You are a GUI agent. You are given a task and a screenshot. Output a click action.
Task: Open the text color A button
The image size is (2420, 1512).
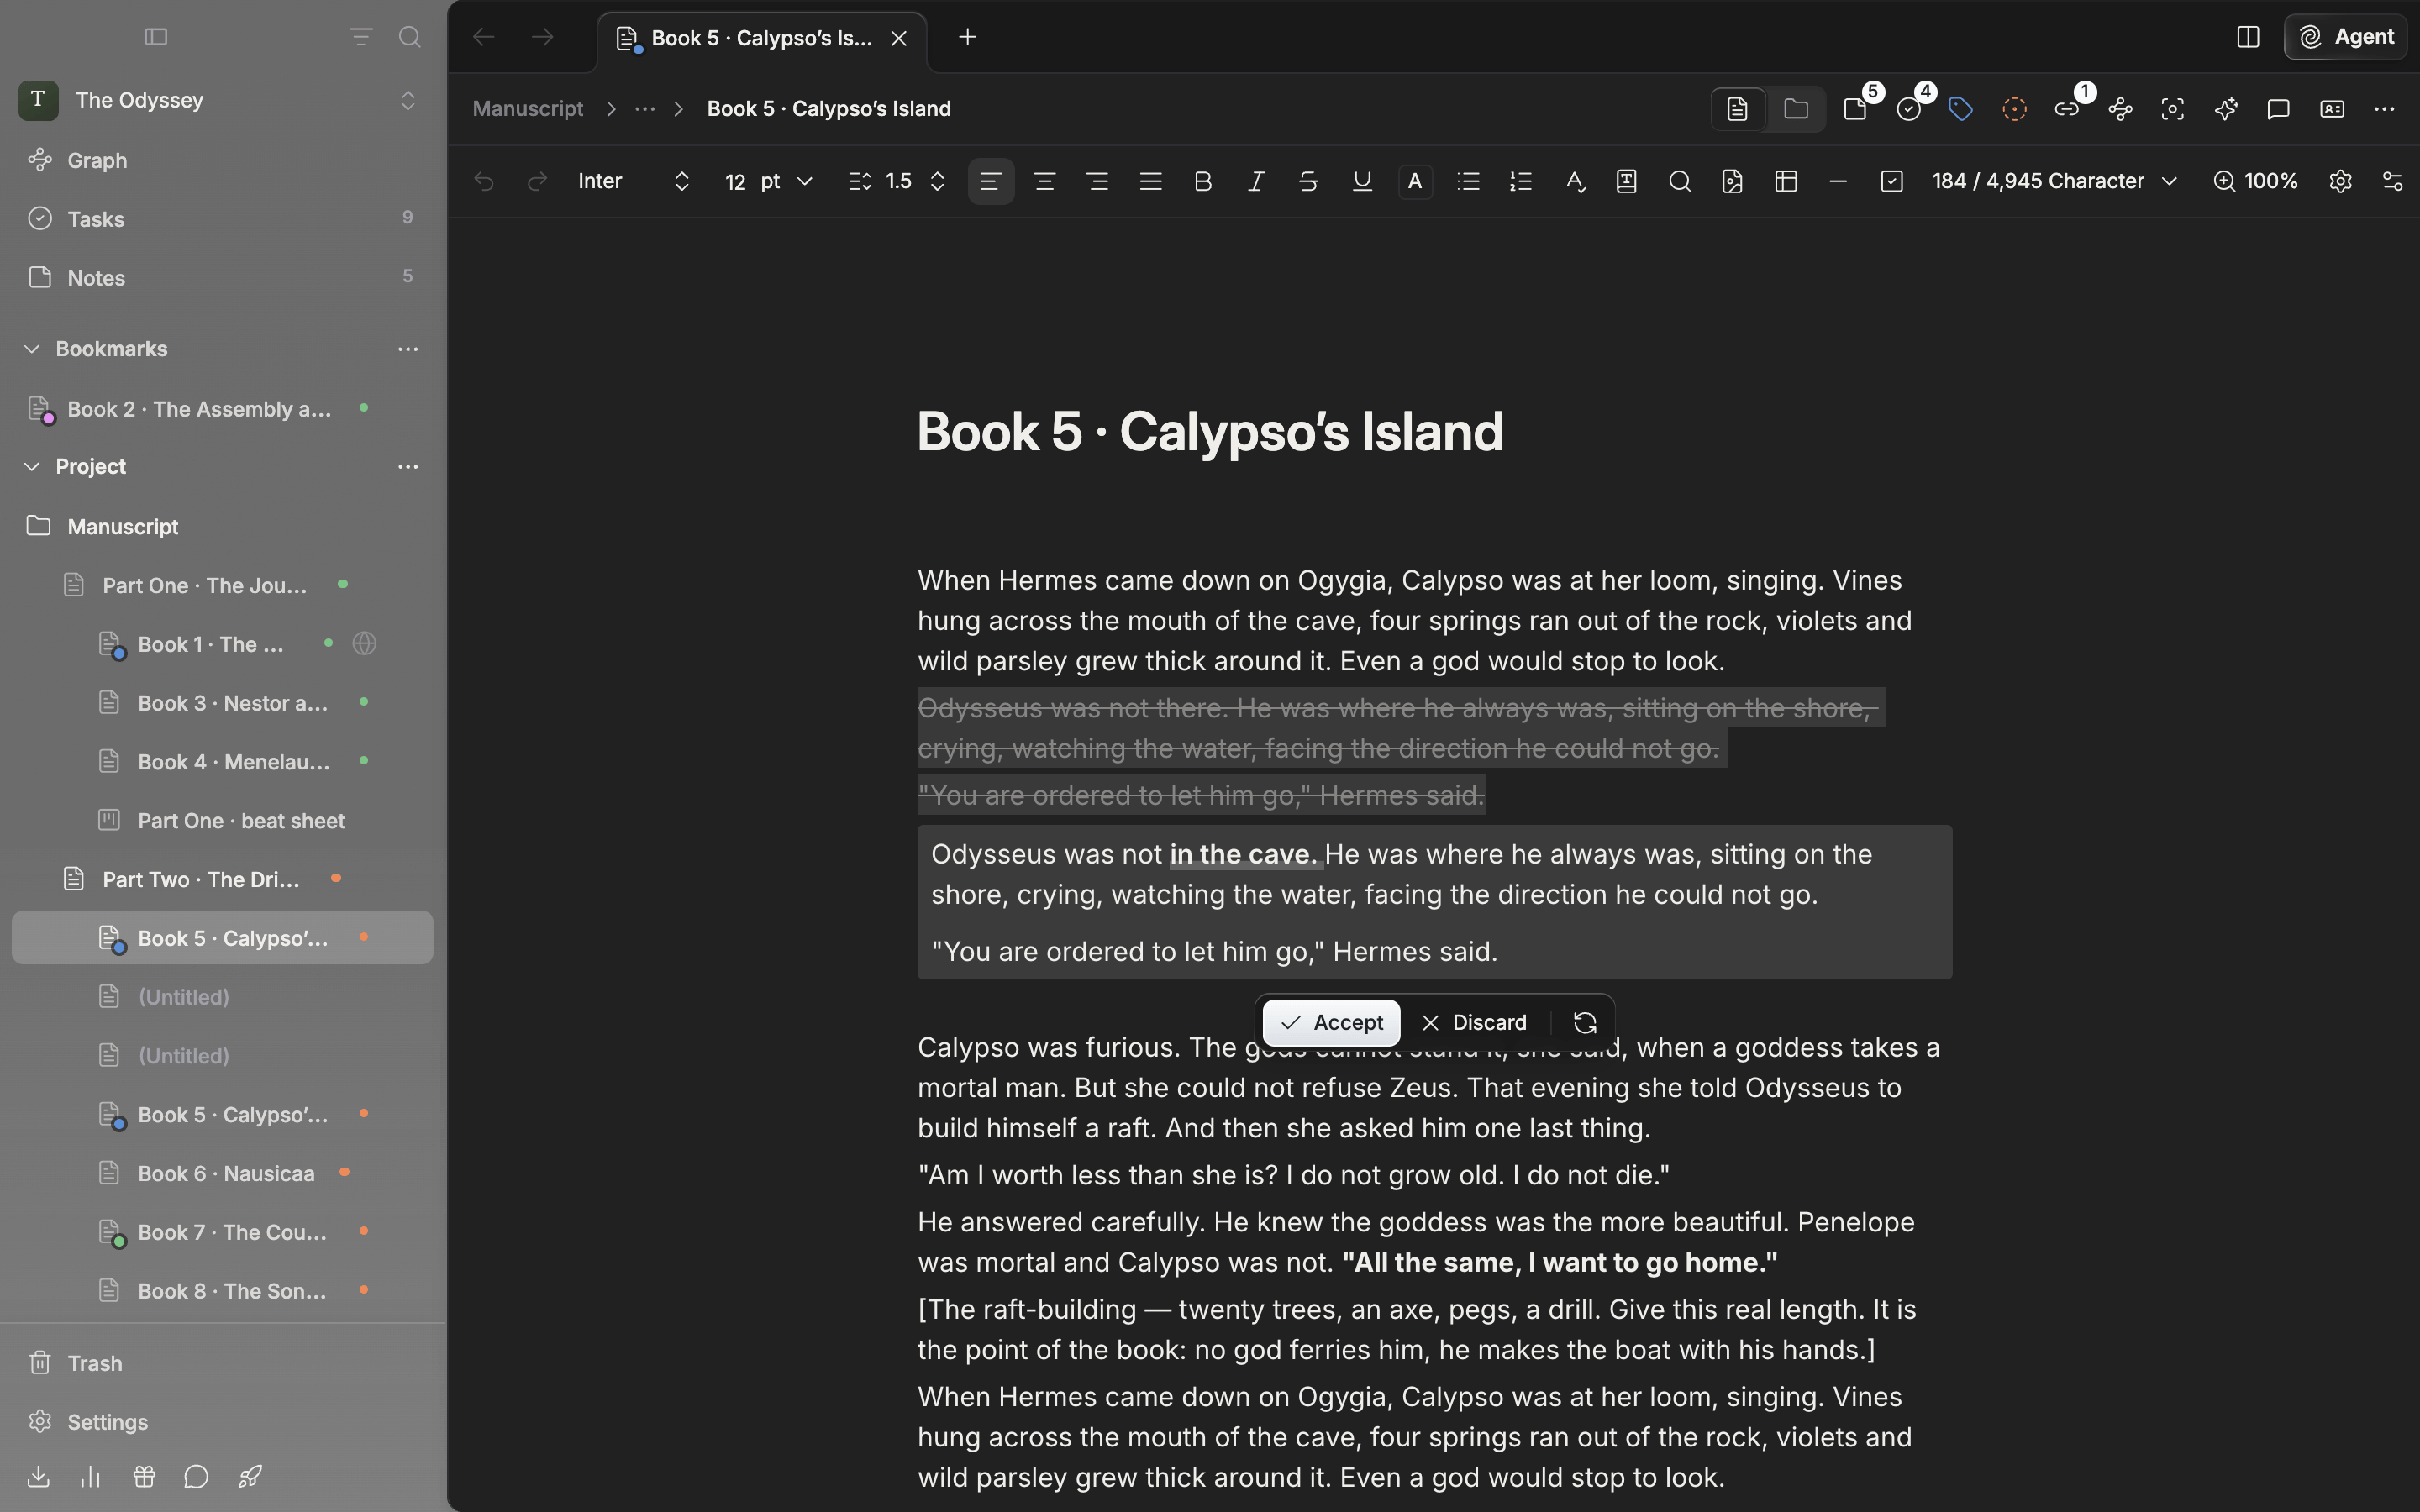point(1415,181)
